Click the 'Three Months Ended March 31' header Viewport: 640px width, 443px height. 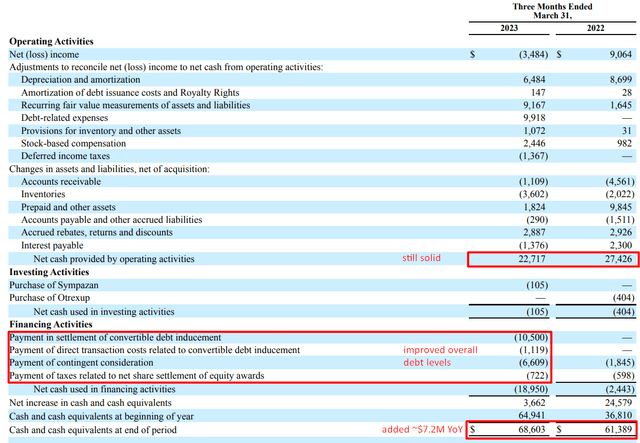click(x=552, y=11)
